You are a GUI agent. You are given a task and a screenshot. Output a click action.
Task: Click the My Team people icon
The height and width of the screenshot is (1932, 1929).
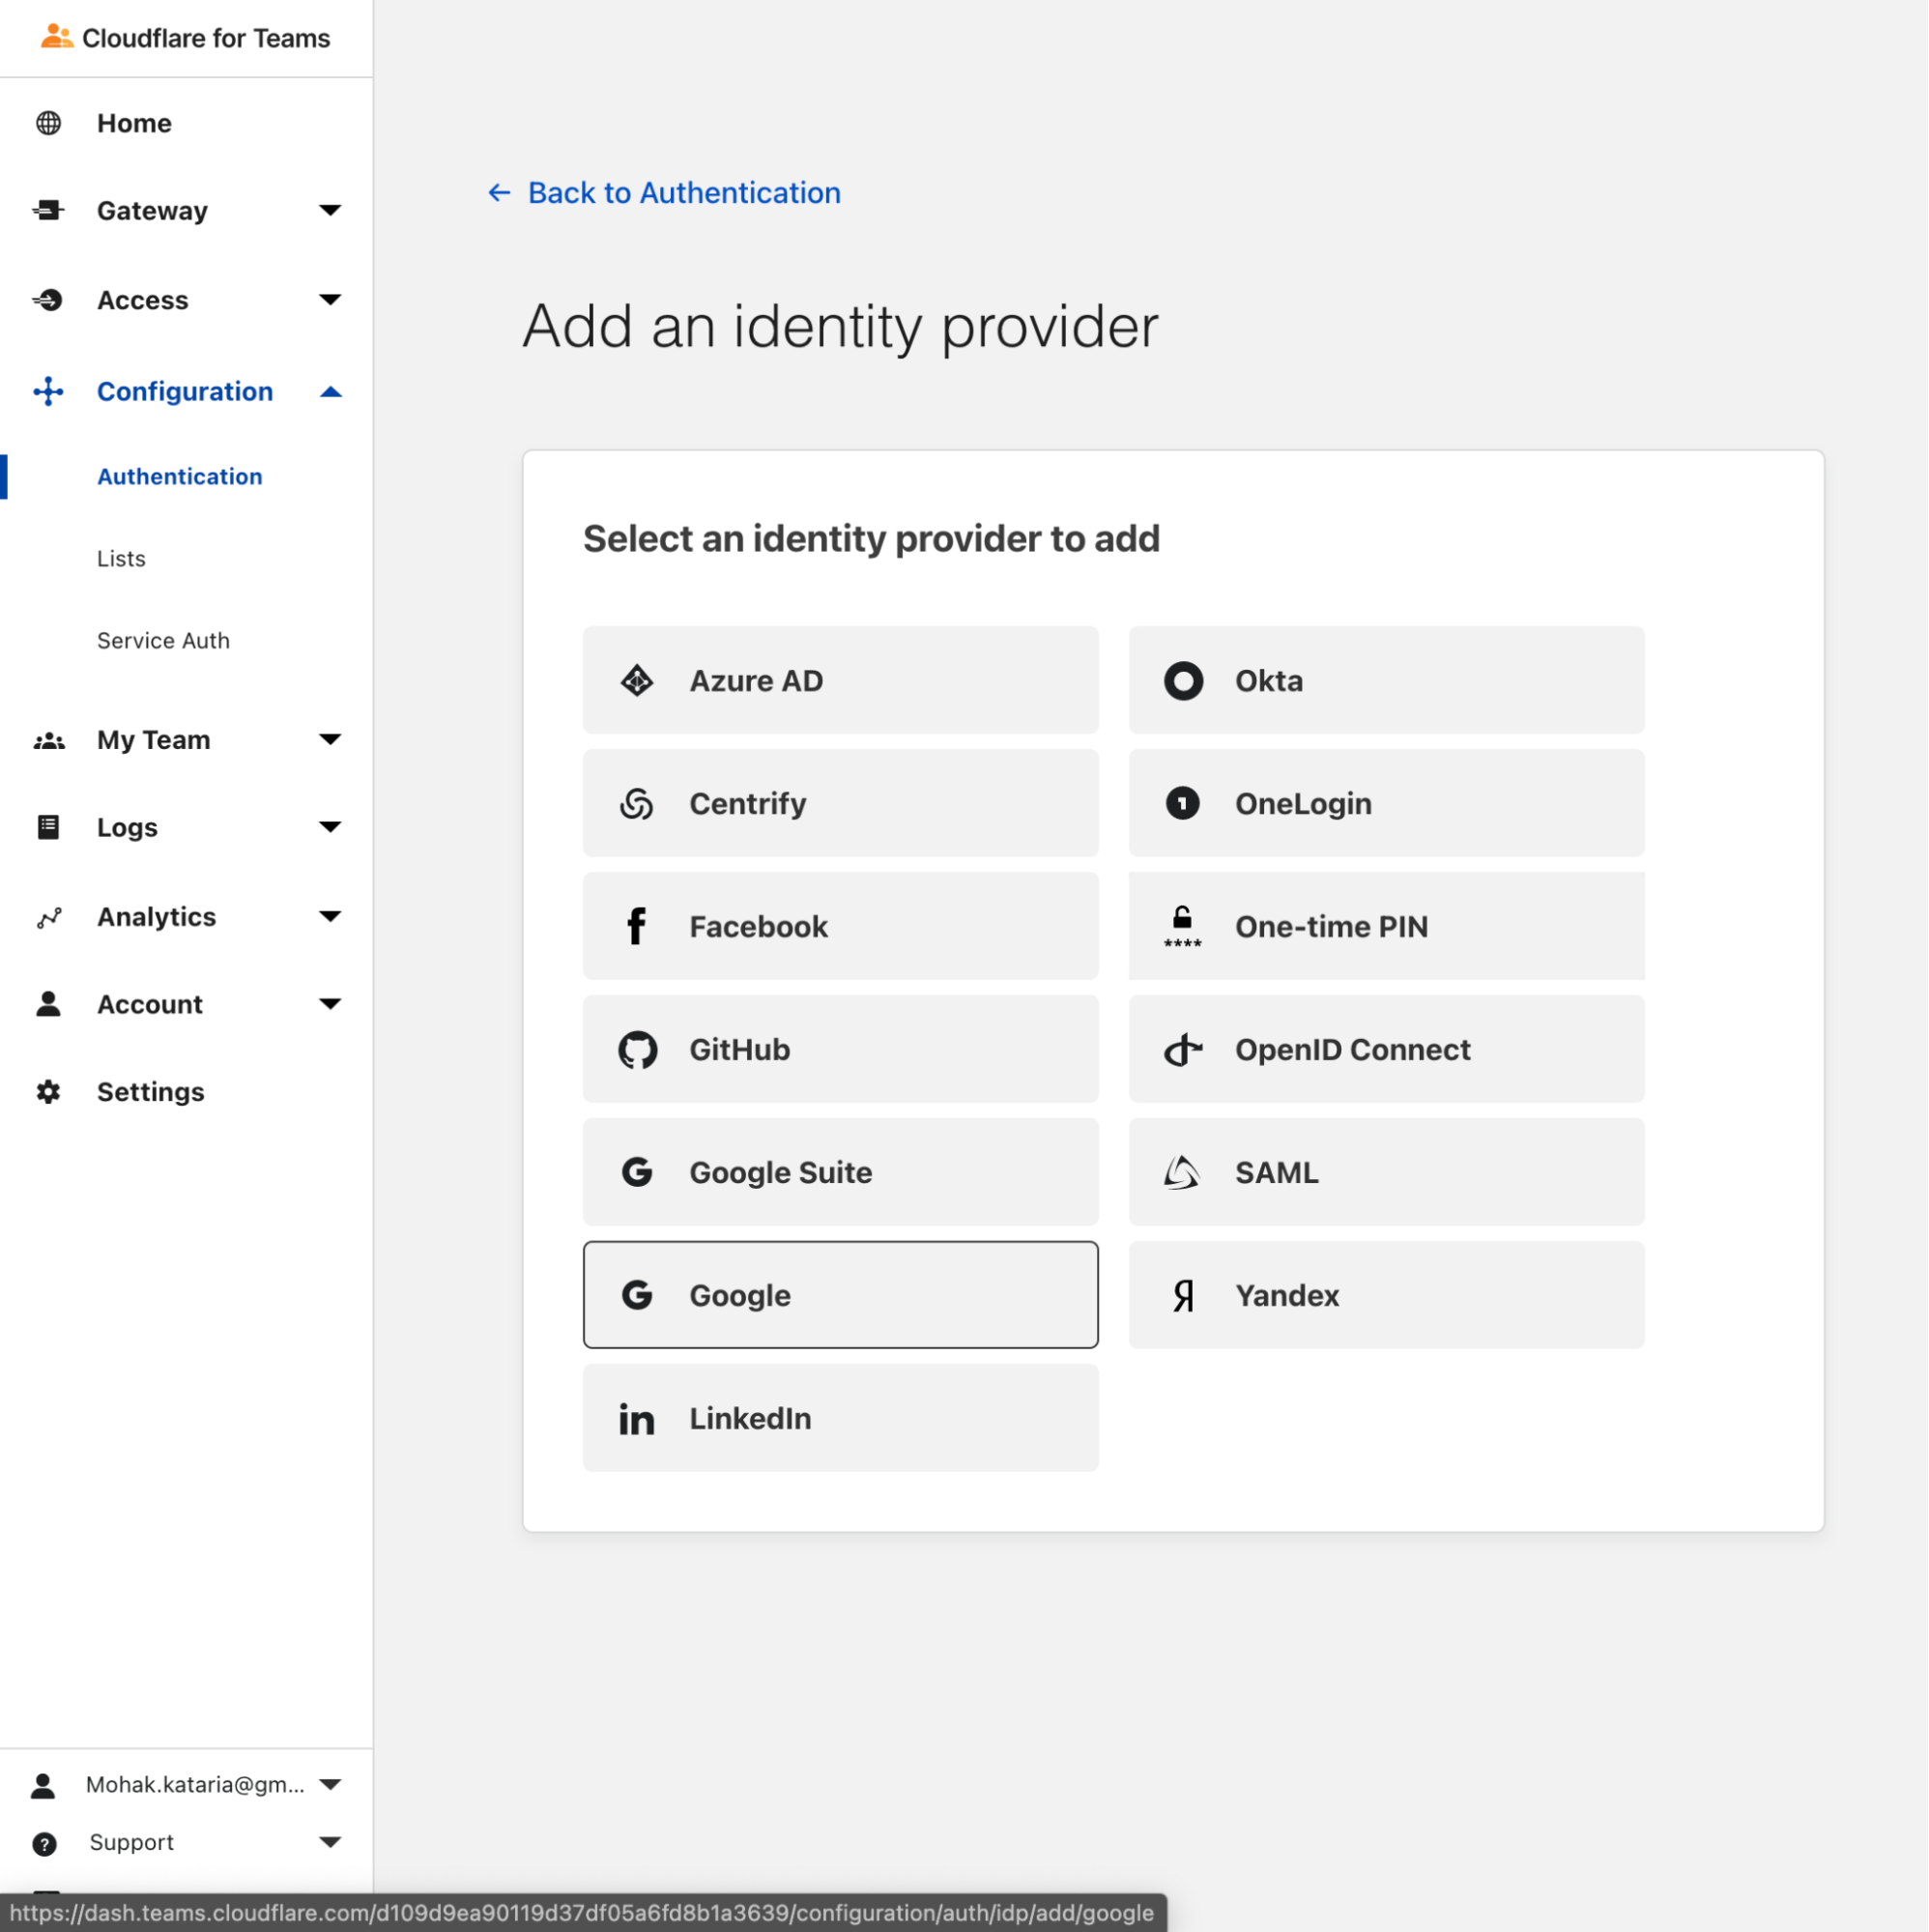(49, 741)
